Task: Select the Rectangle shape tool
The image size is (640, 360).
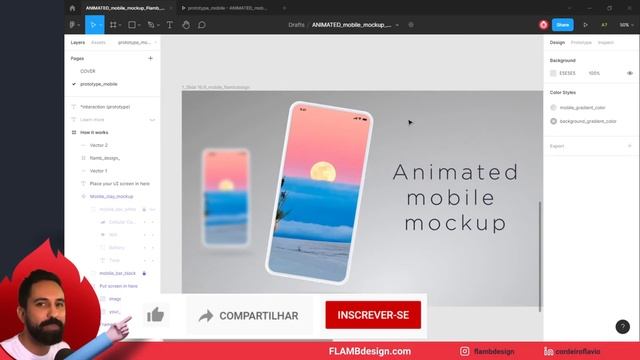Action: point(132,25)
